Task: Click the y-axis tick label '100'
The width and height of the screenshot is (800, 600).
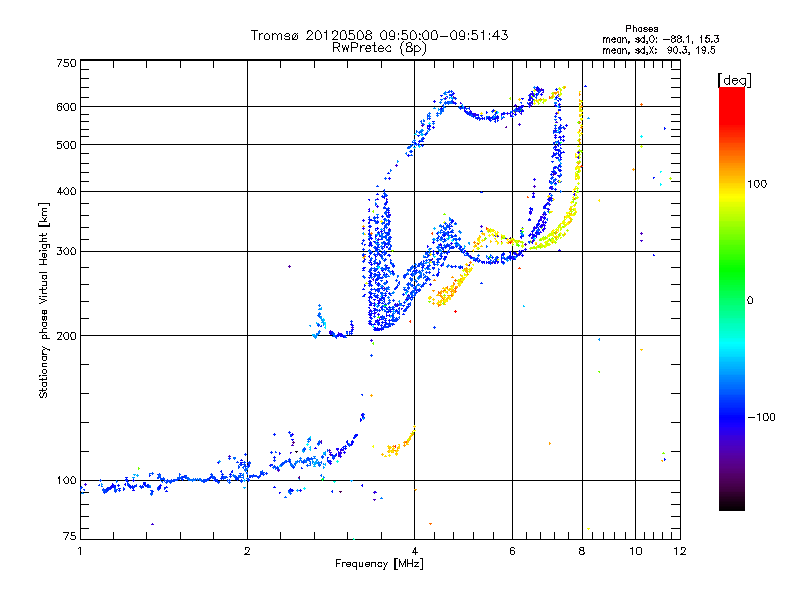Action: point(66,481)
